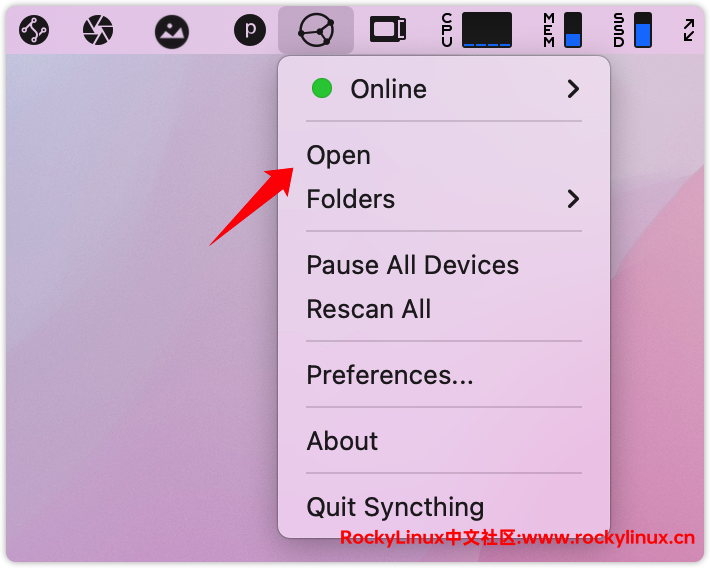This screenshot has height=568, width=710.
Task: Click the MEM memory usage indicator
Action: pos(562,30)
